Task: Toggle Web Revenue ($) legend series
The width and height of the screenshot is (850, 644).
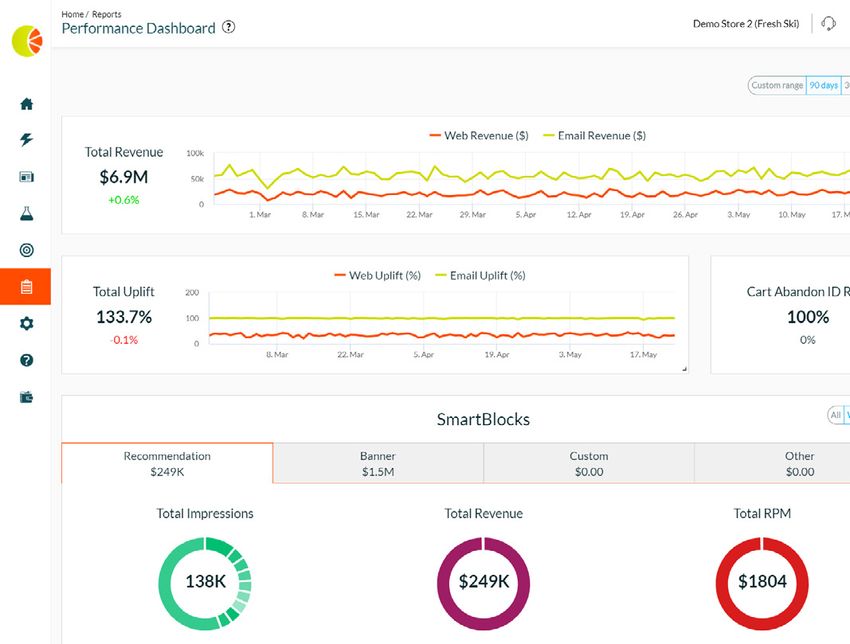Action: 479,136
